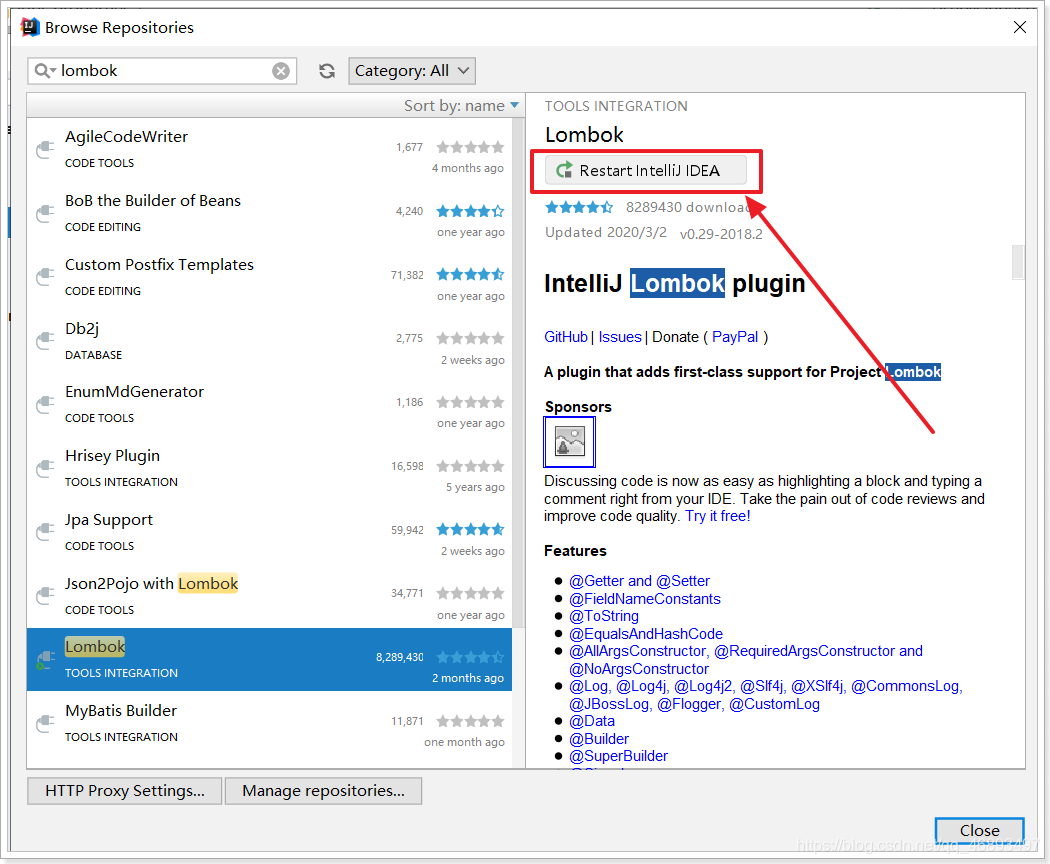1050x864 pixels.
Task: Select the Db2j plugin row
Action: click(269, 341)
